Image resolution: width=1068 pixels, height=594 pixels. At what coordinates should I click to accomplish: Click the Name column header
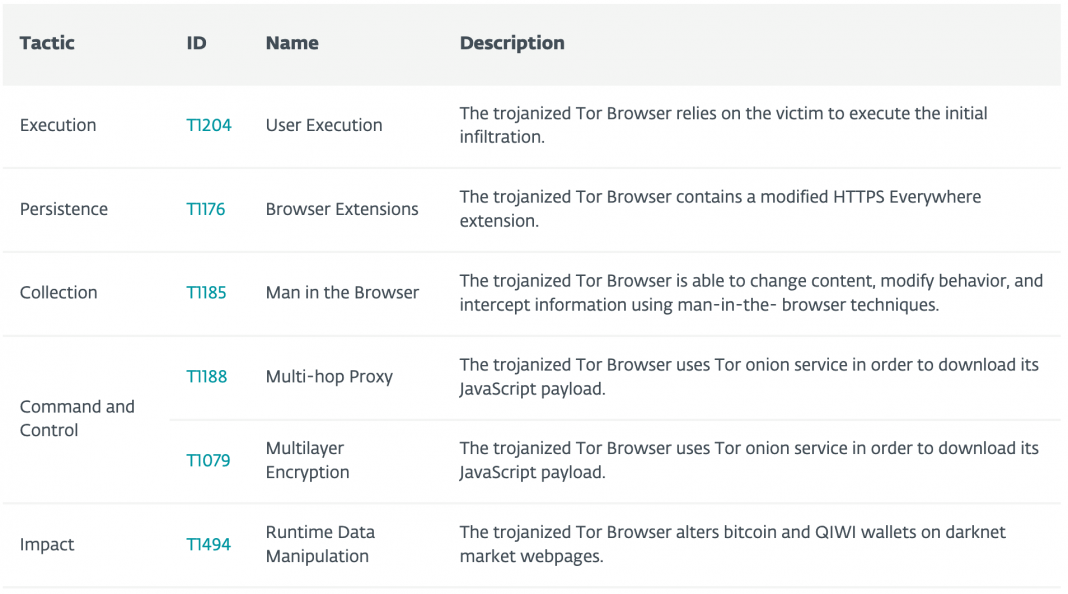[292, 43]
